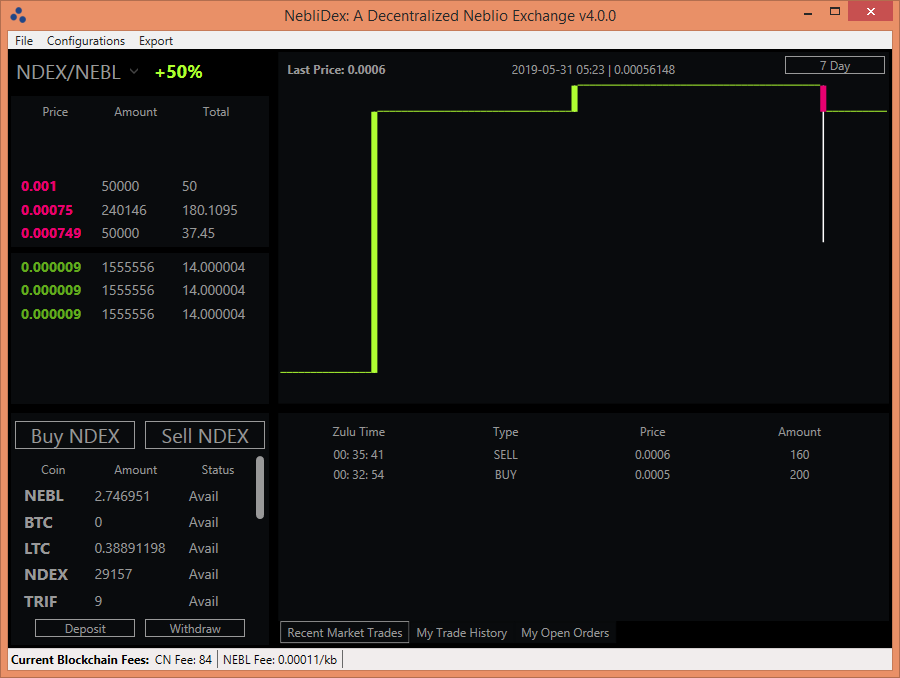The width and height of the screenshot is (900, 678).
Task: Click the Buy NDEX button
Action: click(x=75, y=436)
